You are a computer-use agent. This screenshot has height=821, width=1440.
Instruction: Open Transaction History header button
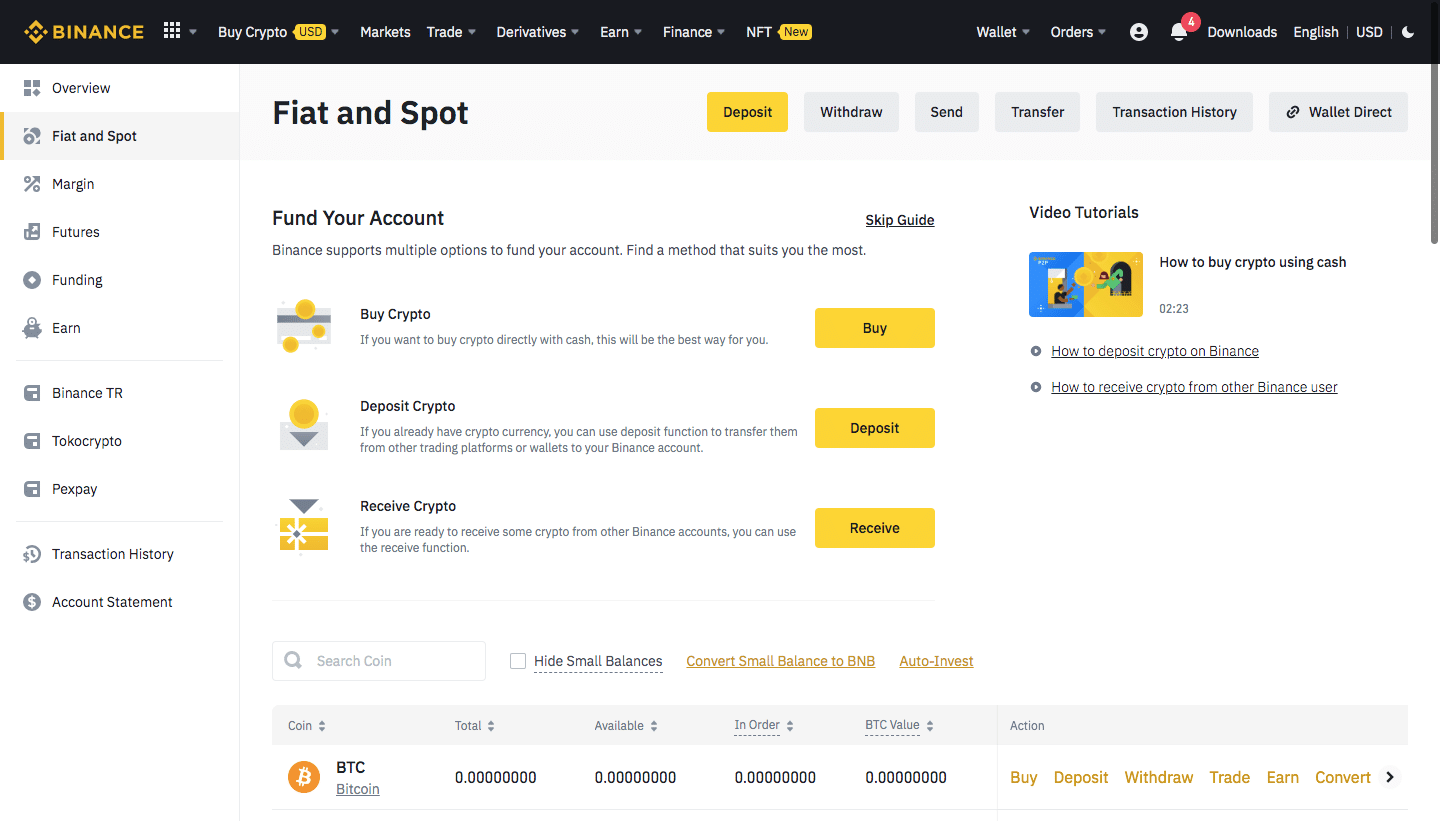(1174, 112)
